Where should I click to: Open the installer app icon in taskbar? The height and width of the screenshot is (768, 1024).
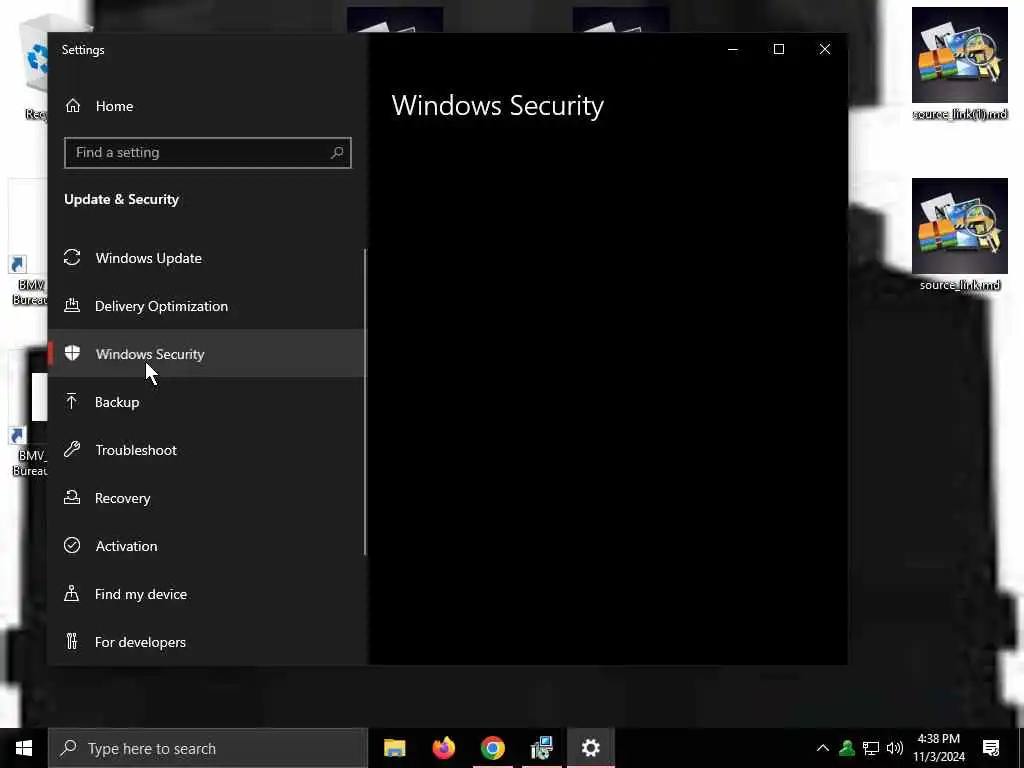(541, 748)
